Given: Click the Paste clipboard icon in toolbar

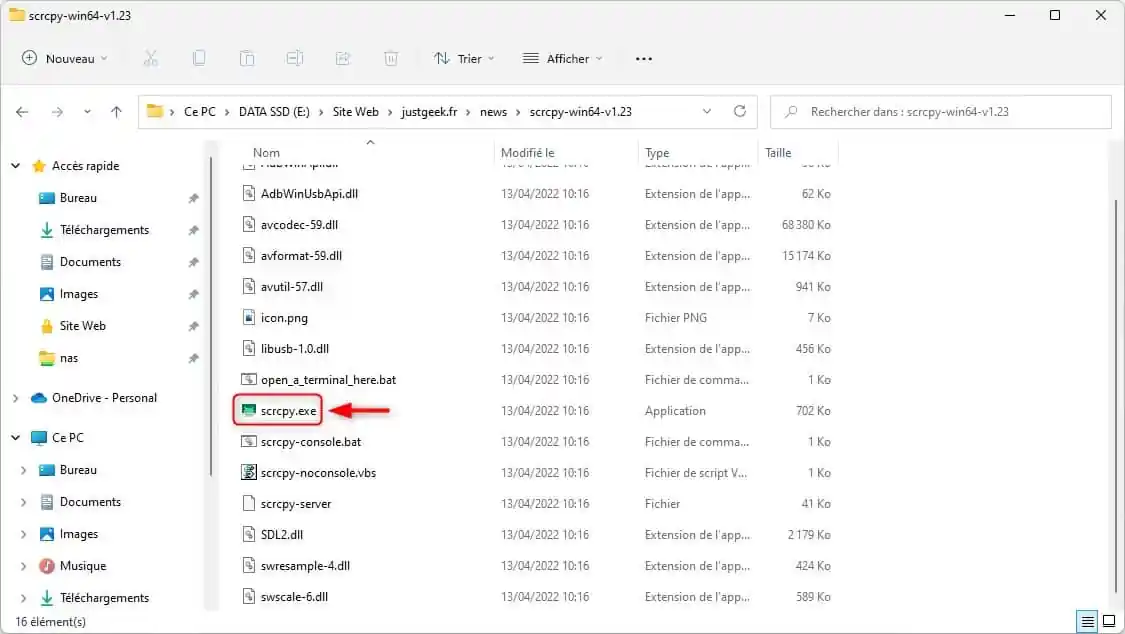Looking at the screenshot, I should (x=247, y=59).
